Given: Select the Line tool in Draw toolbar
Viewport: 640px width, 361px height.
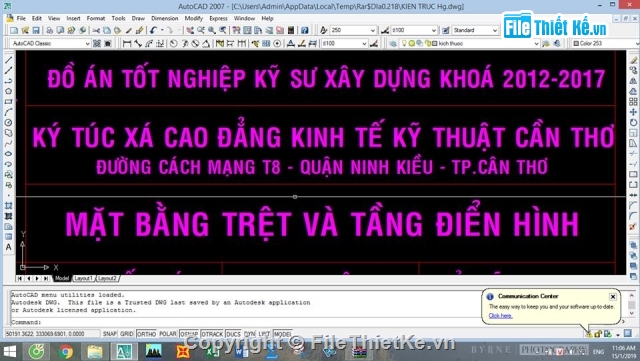Looking at the screenshot, I should [x=8, y=60].
